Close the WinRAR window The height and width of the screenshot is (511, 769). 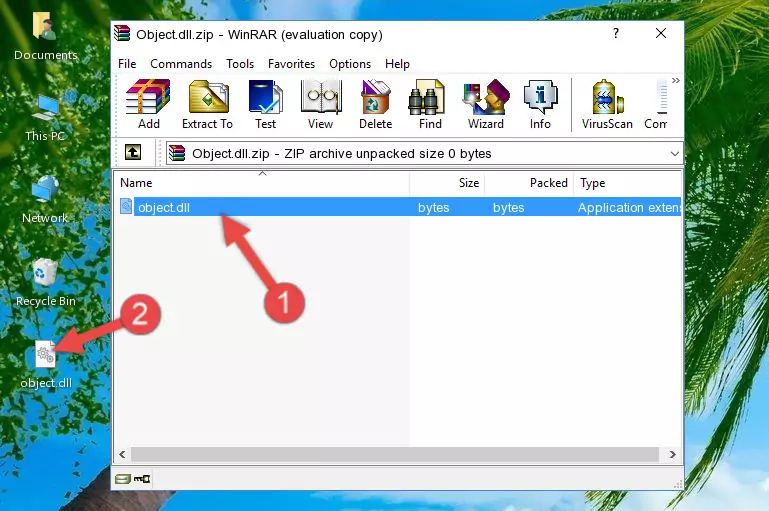point(661,33)
